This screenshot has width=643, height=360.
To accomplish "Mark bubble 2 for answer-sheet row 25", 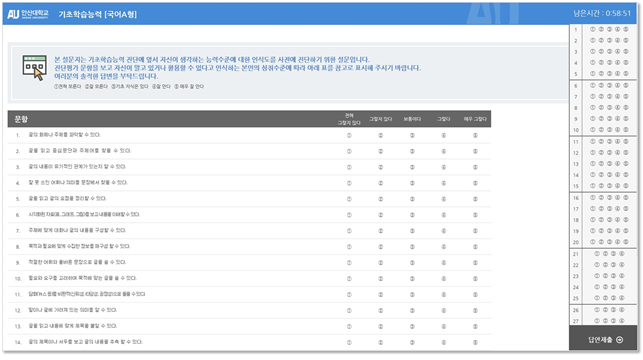I will click(x=605, y=298).
